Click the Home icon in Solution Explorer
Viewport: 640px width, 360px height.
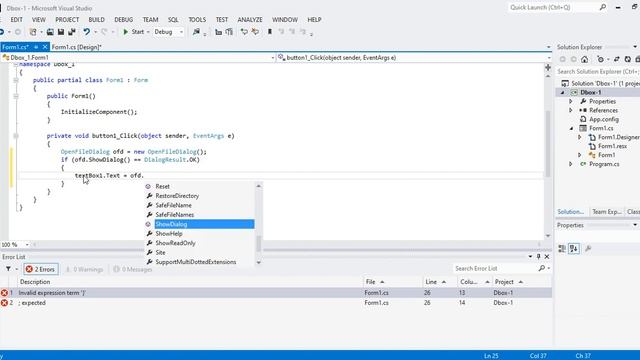point(584,60)
